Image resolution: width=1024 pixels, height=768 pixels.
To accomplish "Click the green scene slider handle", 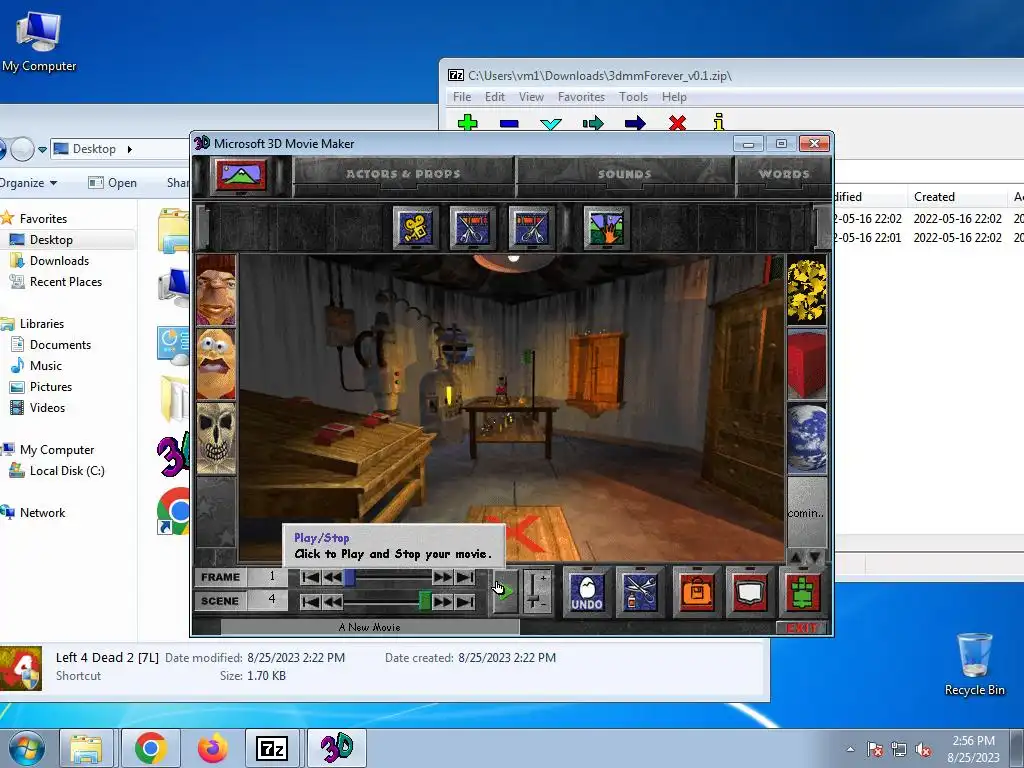I will coord(424,601).
